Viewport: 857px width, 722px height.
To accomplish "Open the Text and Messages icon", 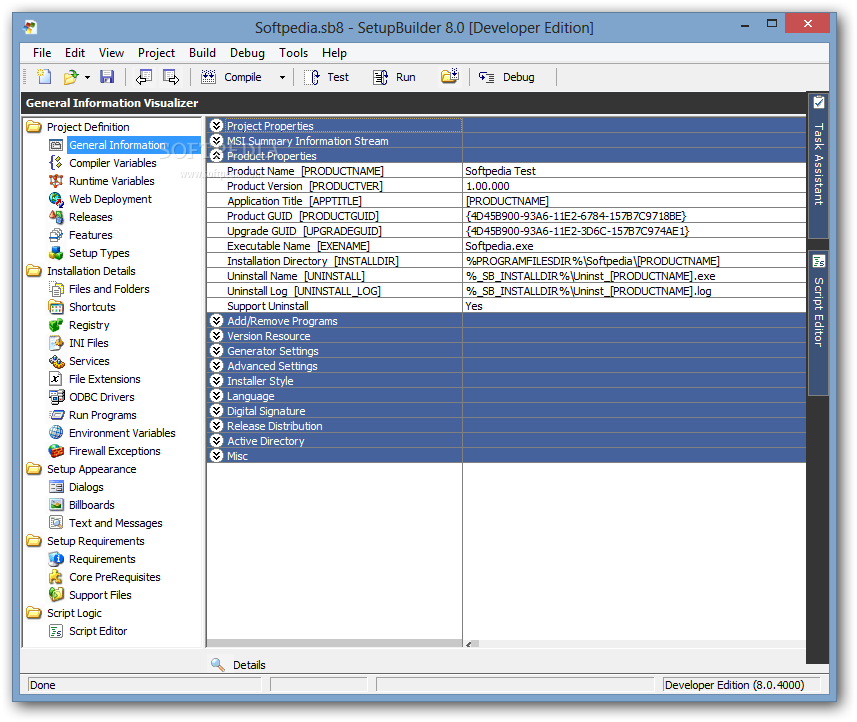I will 56,523.
